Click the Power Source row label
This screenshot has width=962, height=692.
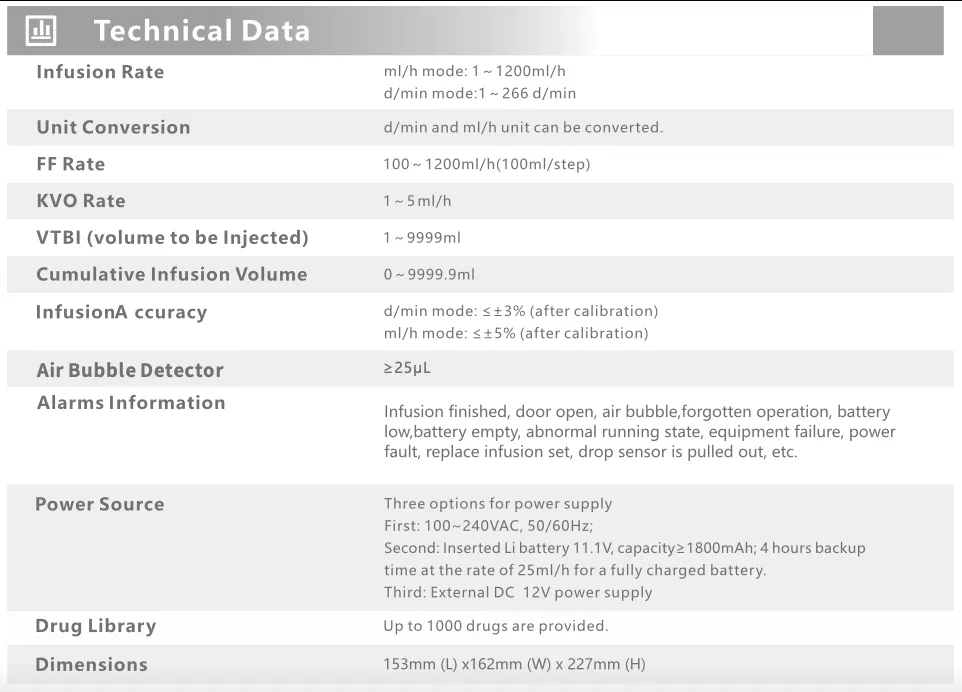100,504
